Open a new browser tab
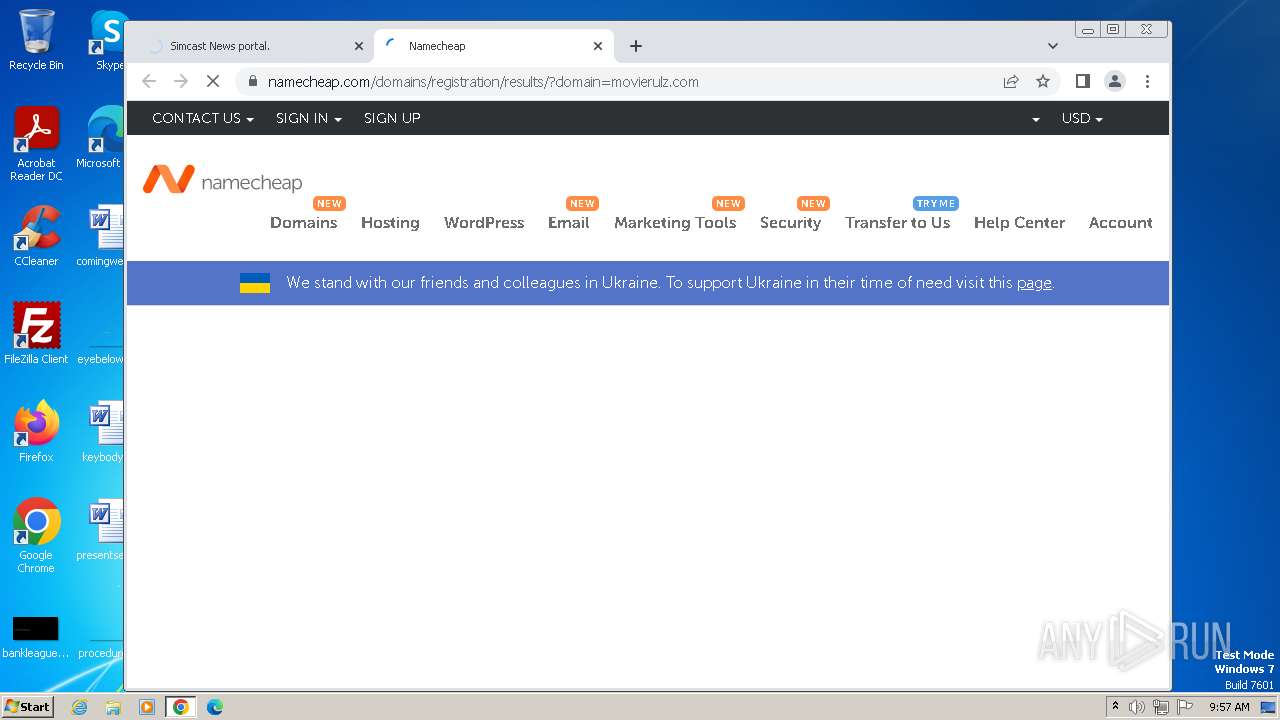The width and height of the screenshot is (1280, 720). coord(636,46)
